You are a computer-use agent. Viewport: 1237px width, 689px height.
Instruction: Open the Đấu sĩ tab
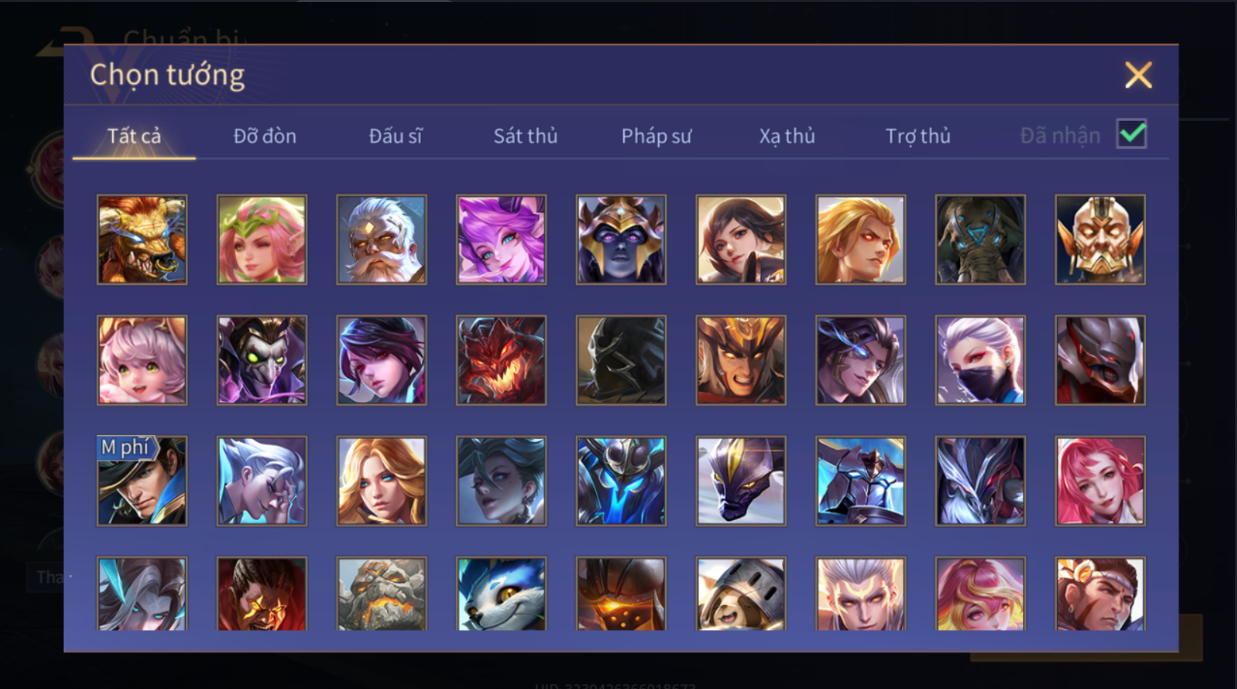[x=395, y=136]
